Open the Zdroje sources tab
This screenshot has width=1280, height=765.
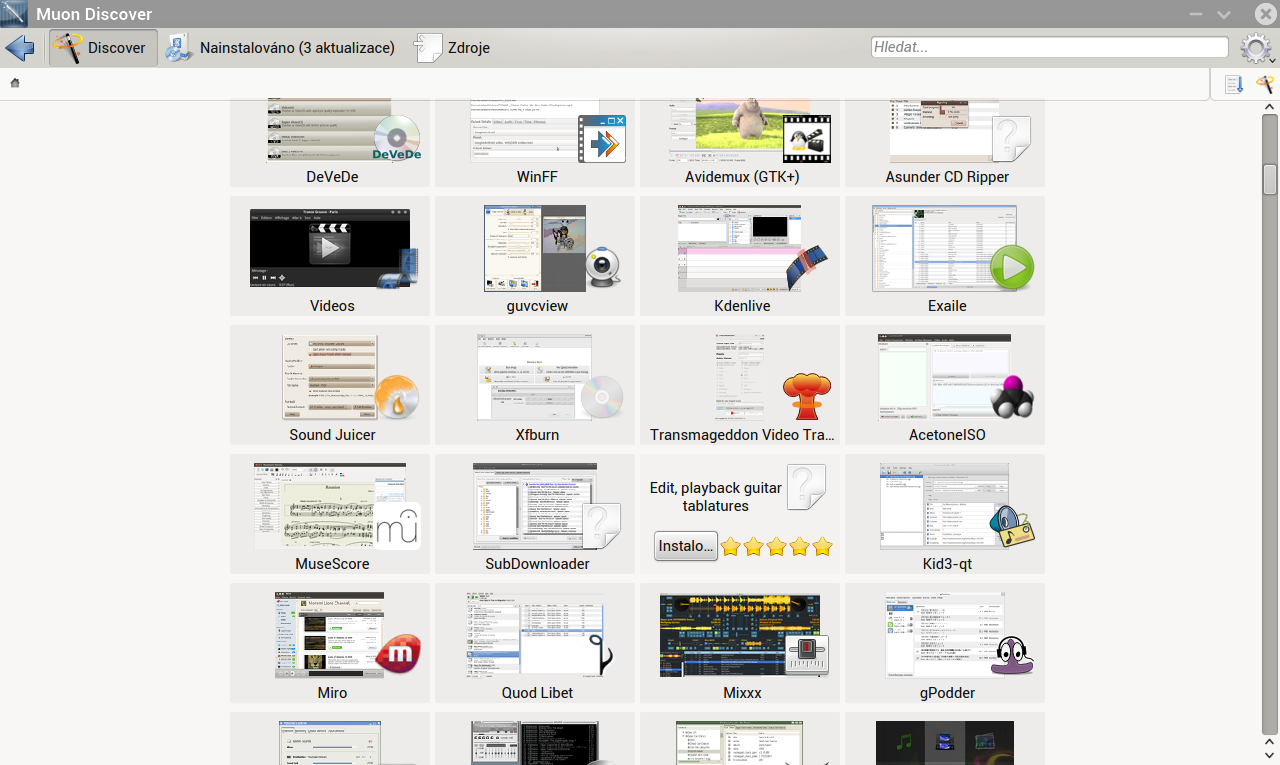[x=451, y=48]
